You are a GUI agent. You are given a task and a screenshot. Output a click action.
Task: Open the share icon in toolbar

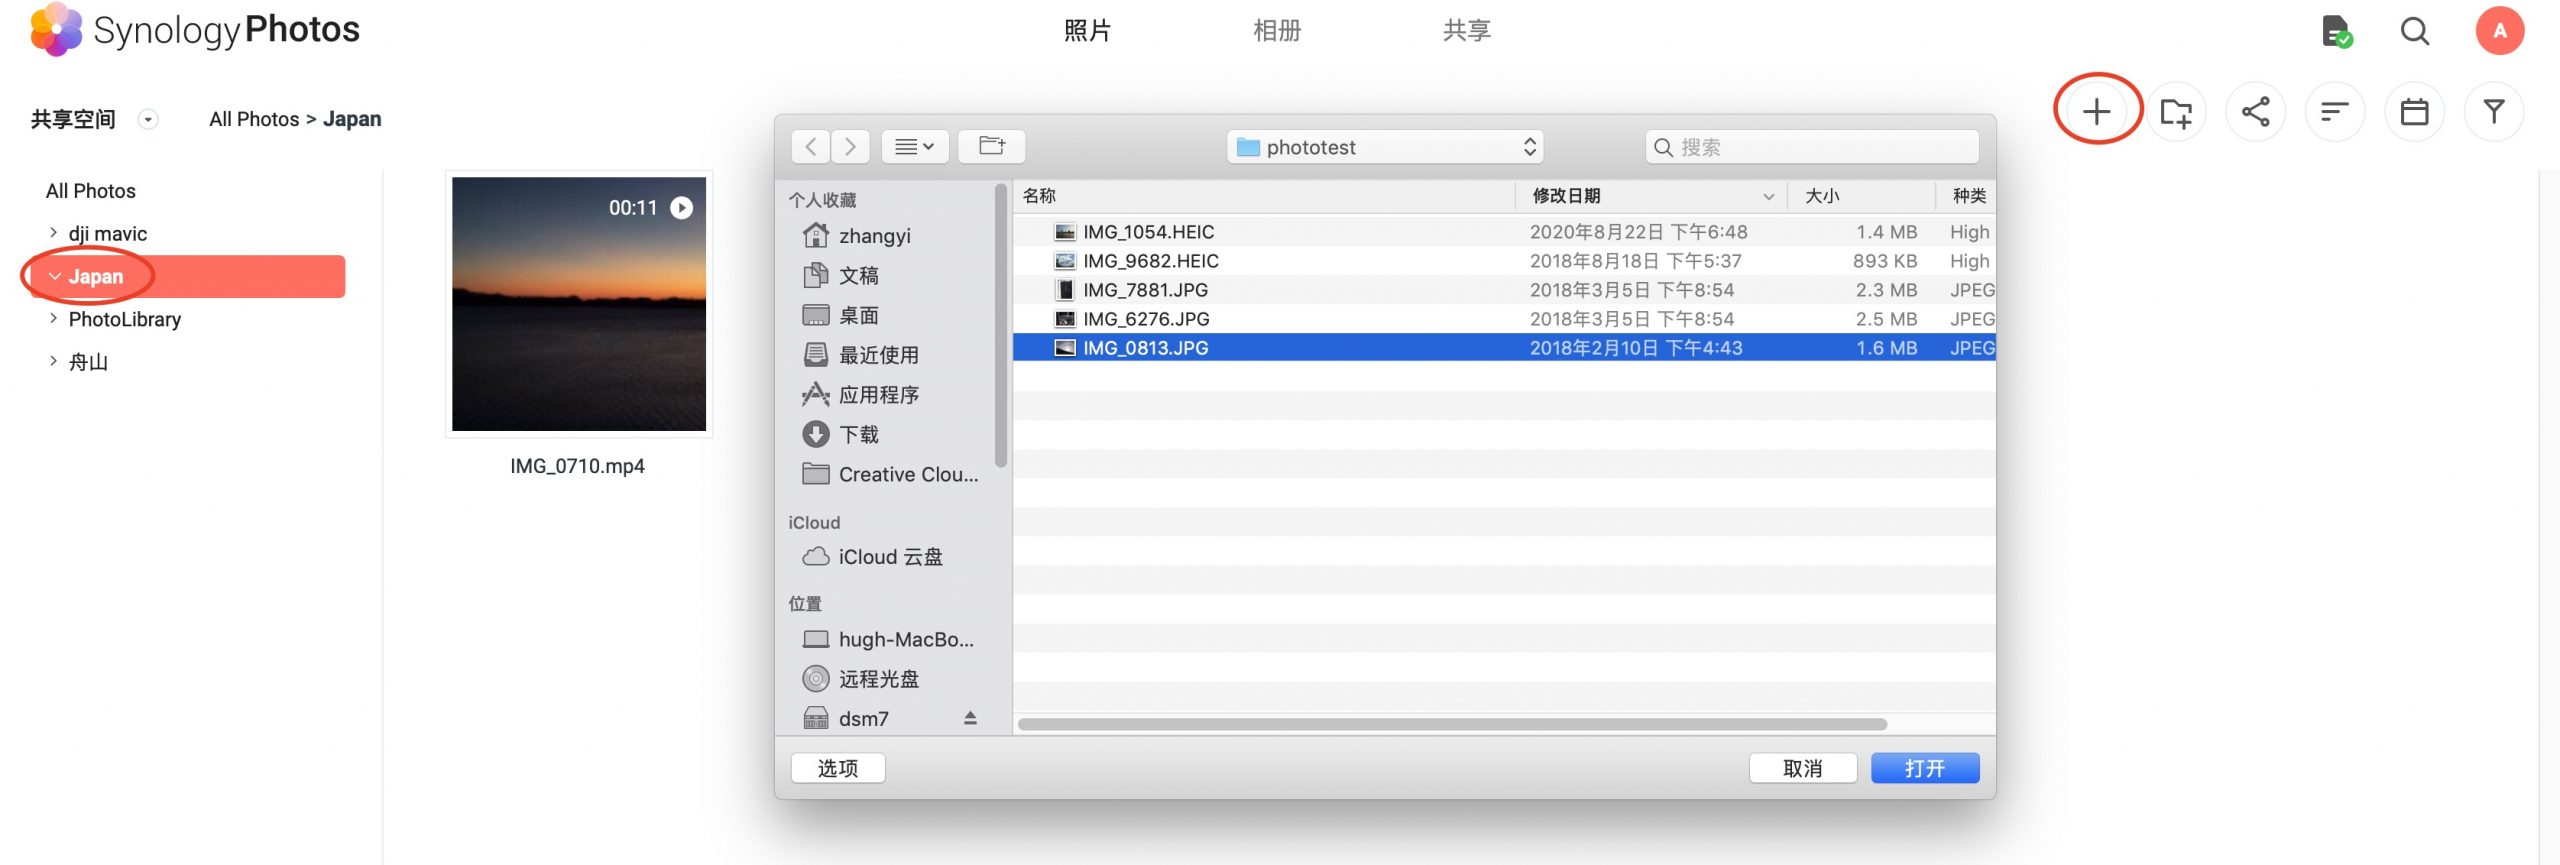point(2255,111)
